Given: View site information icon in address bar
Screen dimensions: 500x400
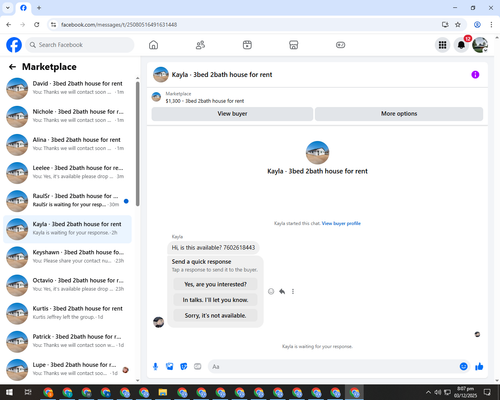Looking at the screenshot, I should coord(53,25).
